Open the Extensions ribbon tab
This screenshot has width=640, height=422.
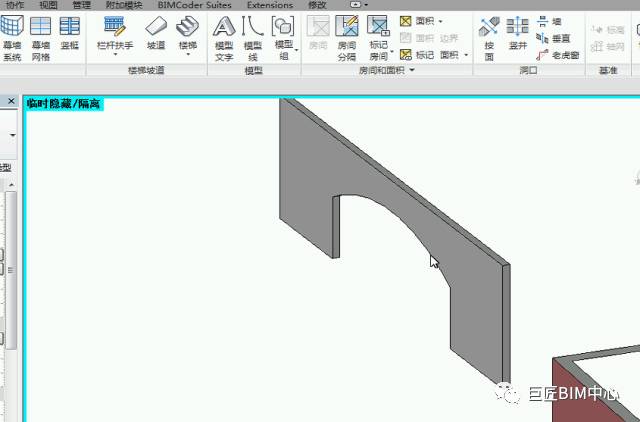coord(270,5)
